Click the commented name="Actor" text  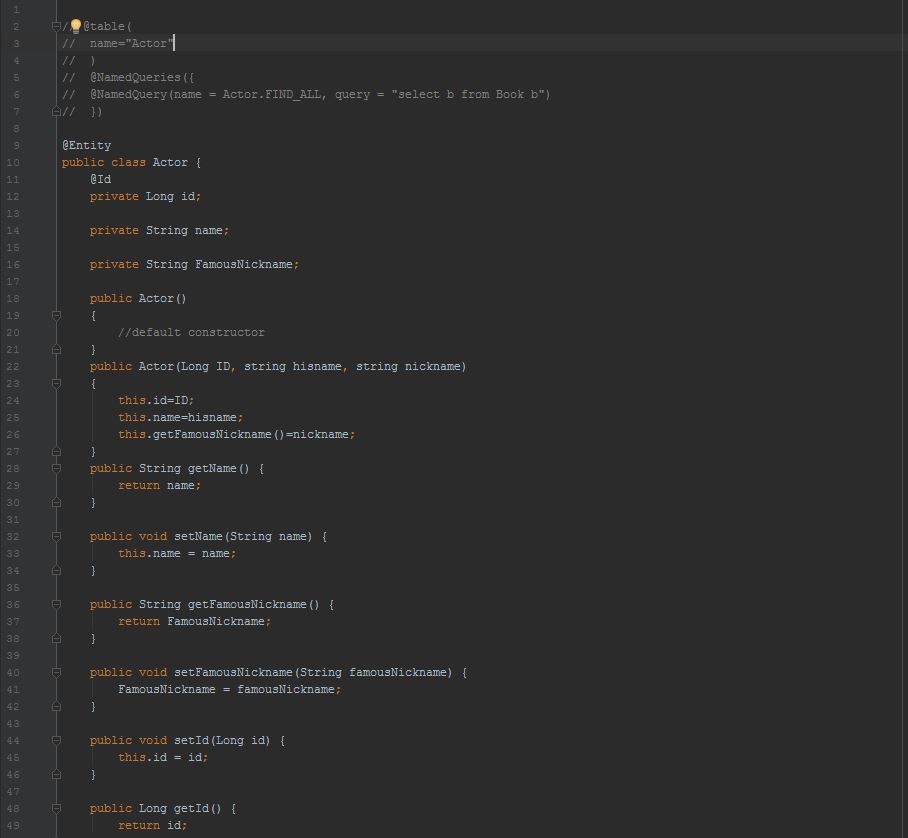pos(131,43)
